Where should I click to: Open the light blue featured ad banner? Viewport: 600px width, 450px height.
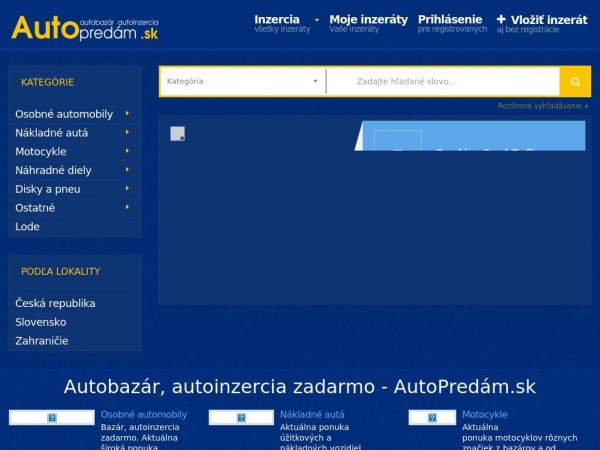pyautogui.click(x=470, y=136)
